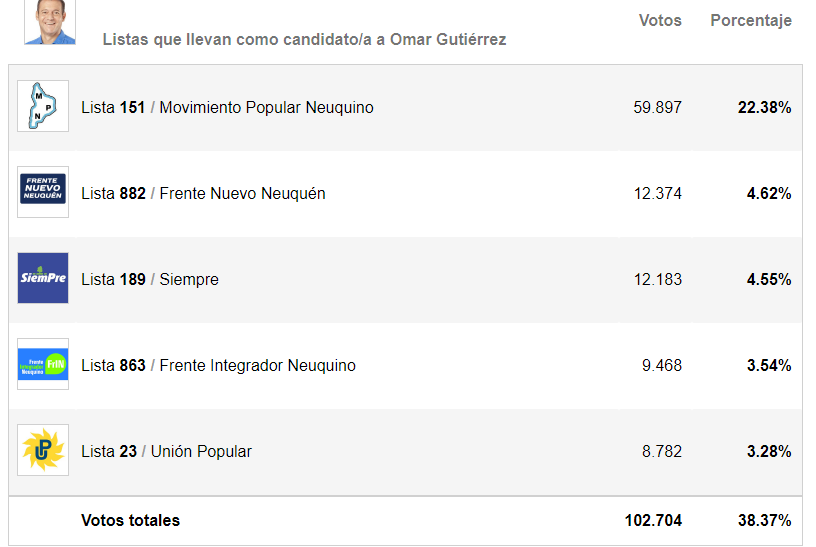Click the Movimiento Popular Neuquino MPN logo
Image resolution: width=816 pixels, height=547 pixels.
(x=43, y=106)
